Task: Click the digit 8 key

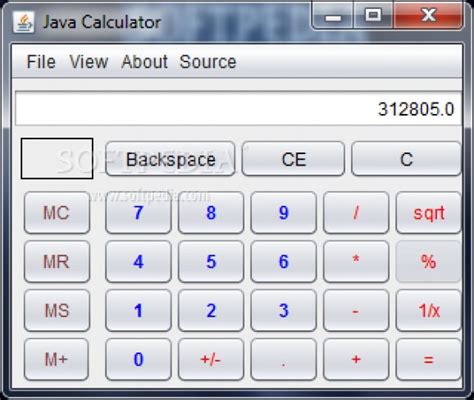Action: [211, 213]
